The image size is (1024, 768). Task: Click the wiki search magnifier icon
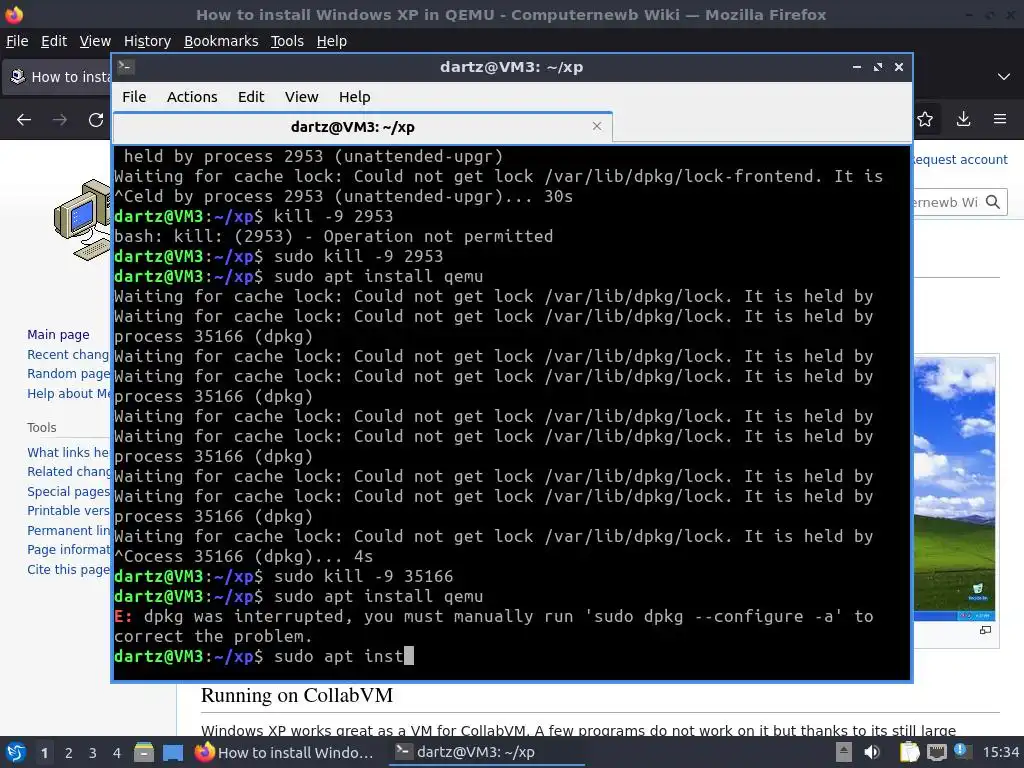pos(993,202)
